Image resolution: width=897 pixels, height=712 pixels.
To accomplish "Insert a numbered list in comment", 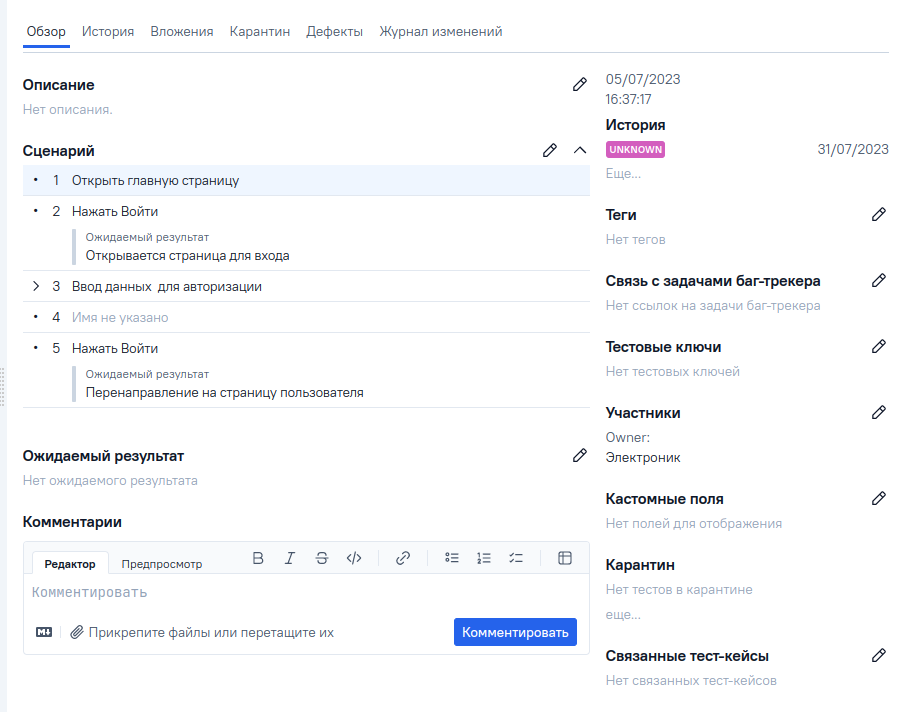I will (x=484, y=559).
